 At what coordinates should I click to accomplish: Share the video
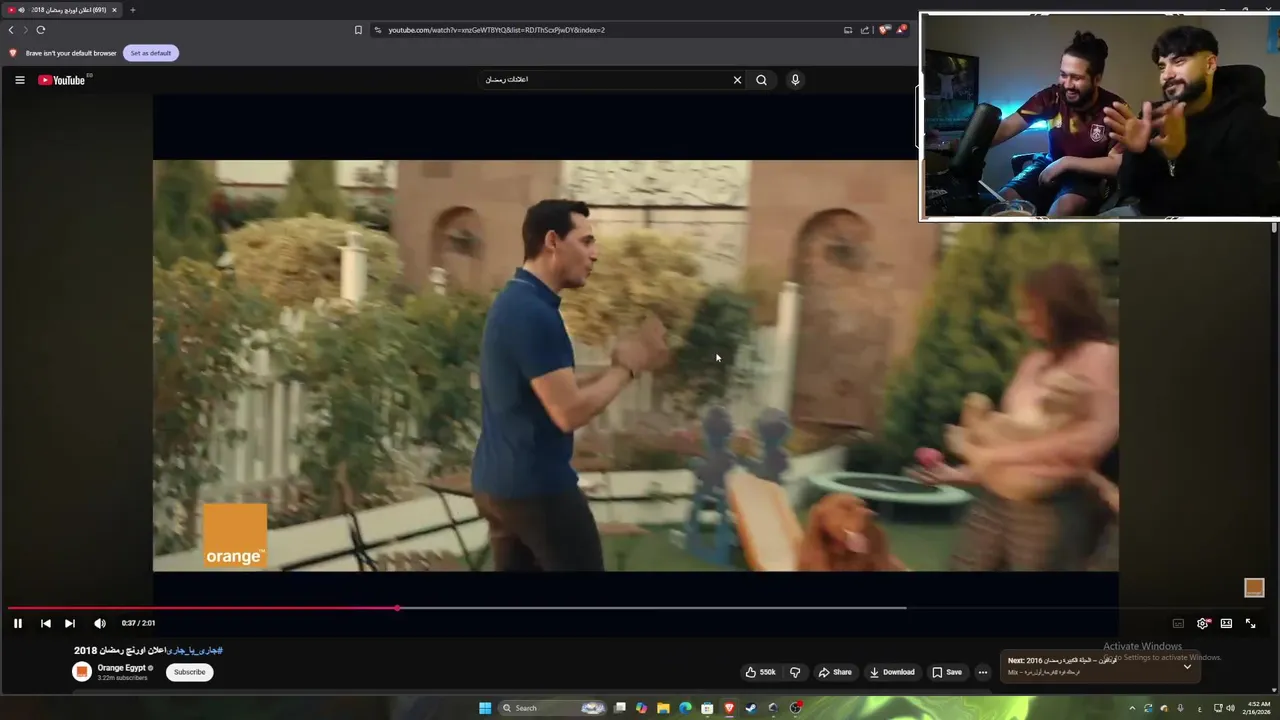click(x=835, y=672)
